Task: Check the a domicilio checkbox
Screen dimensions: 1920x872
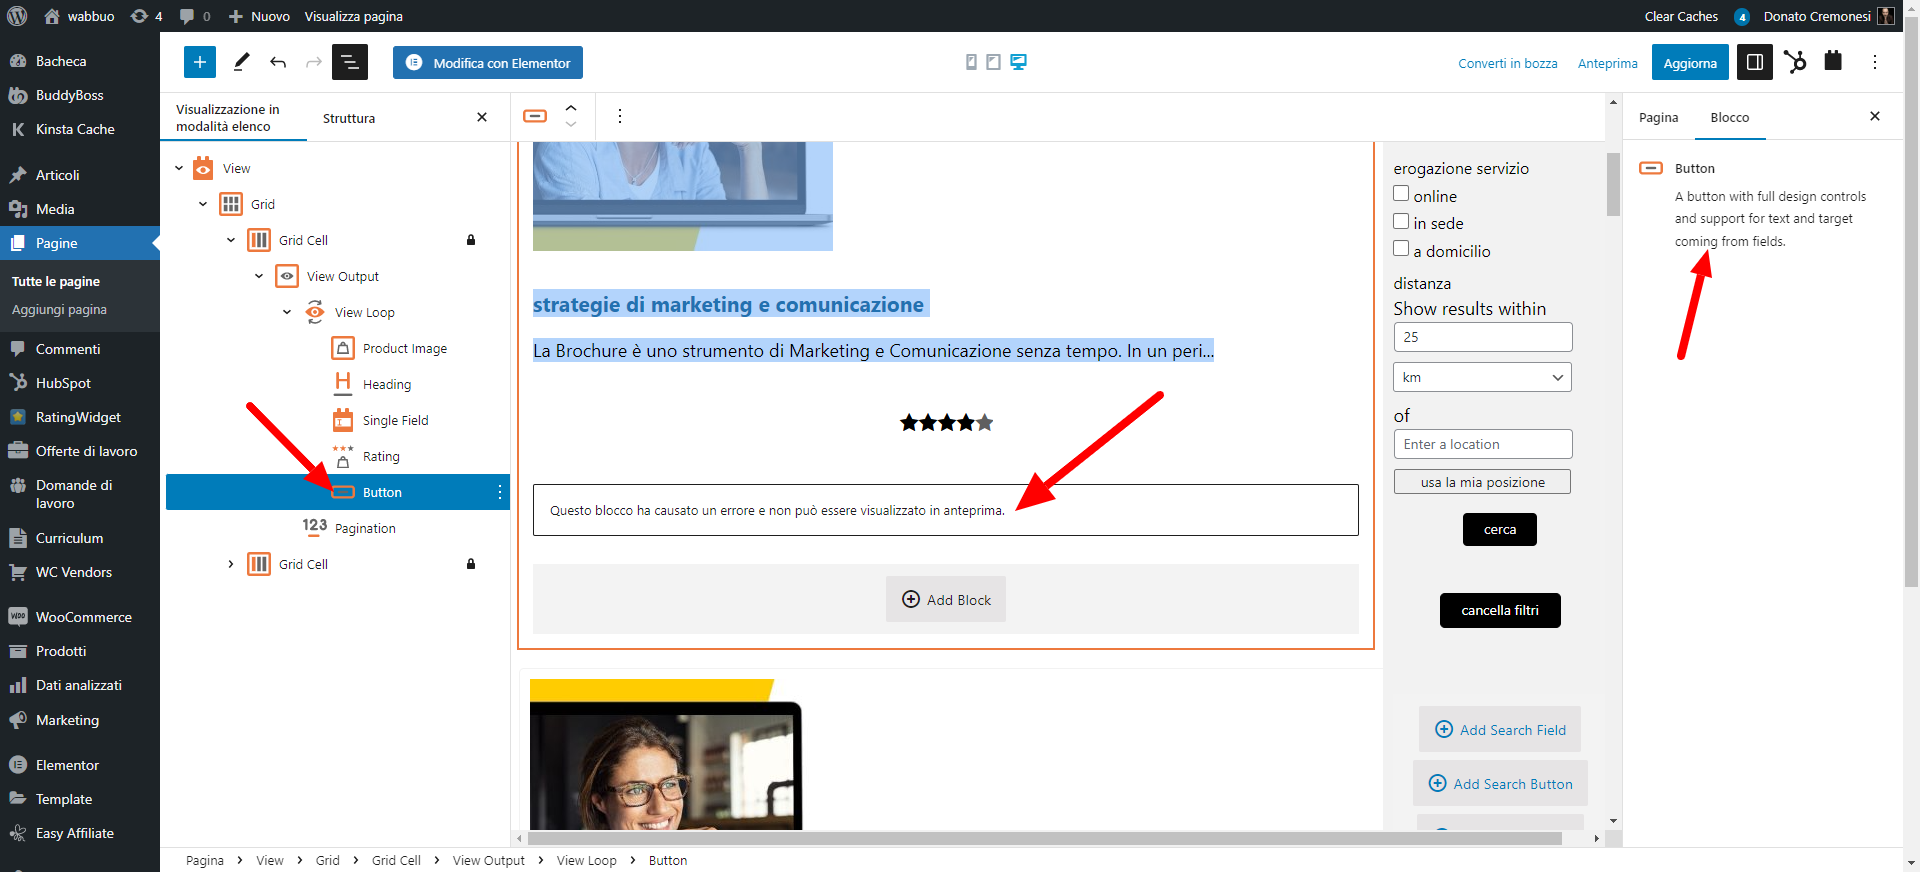Action: click(1401, 249)
